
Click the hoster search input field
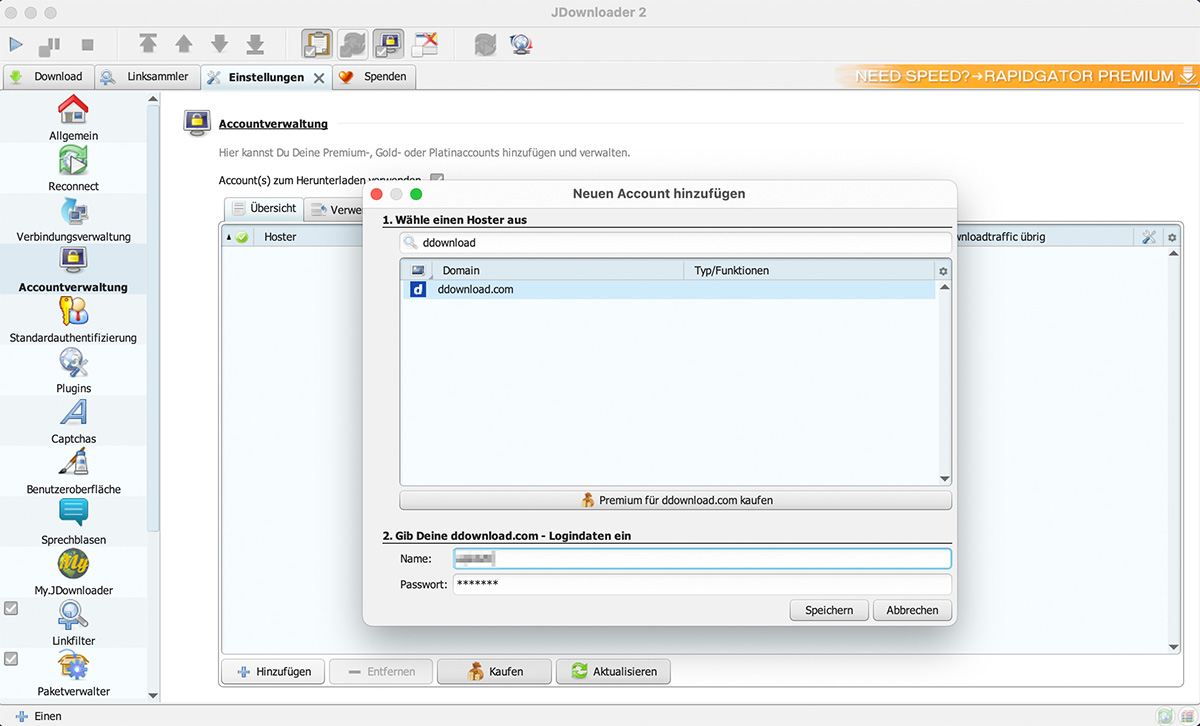coord(676,242)
